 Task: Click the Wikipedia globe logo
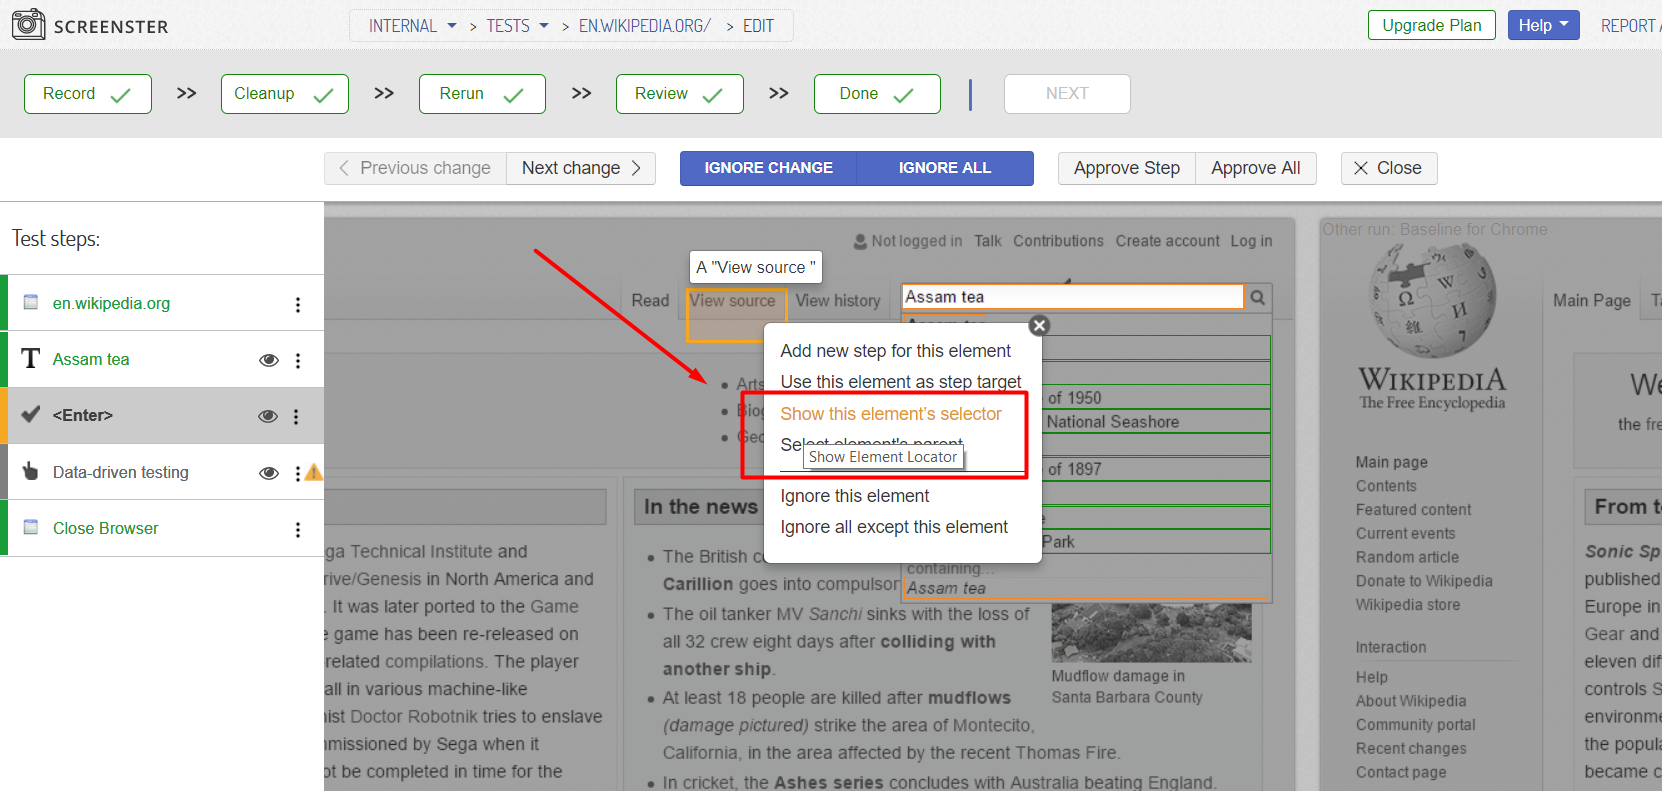pos(1433,301)
